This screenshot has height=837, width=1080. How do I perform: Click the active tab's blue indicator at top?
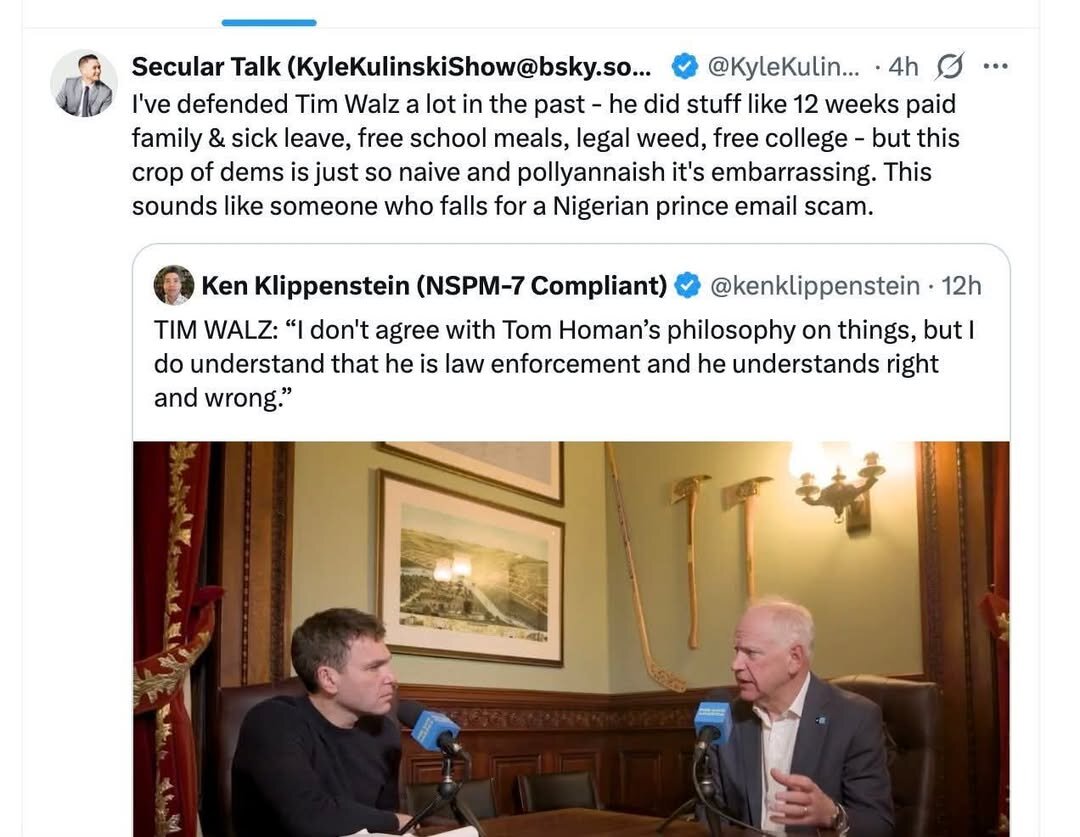[x=268, y=21]
